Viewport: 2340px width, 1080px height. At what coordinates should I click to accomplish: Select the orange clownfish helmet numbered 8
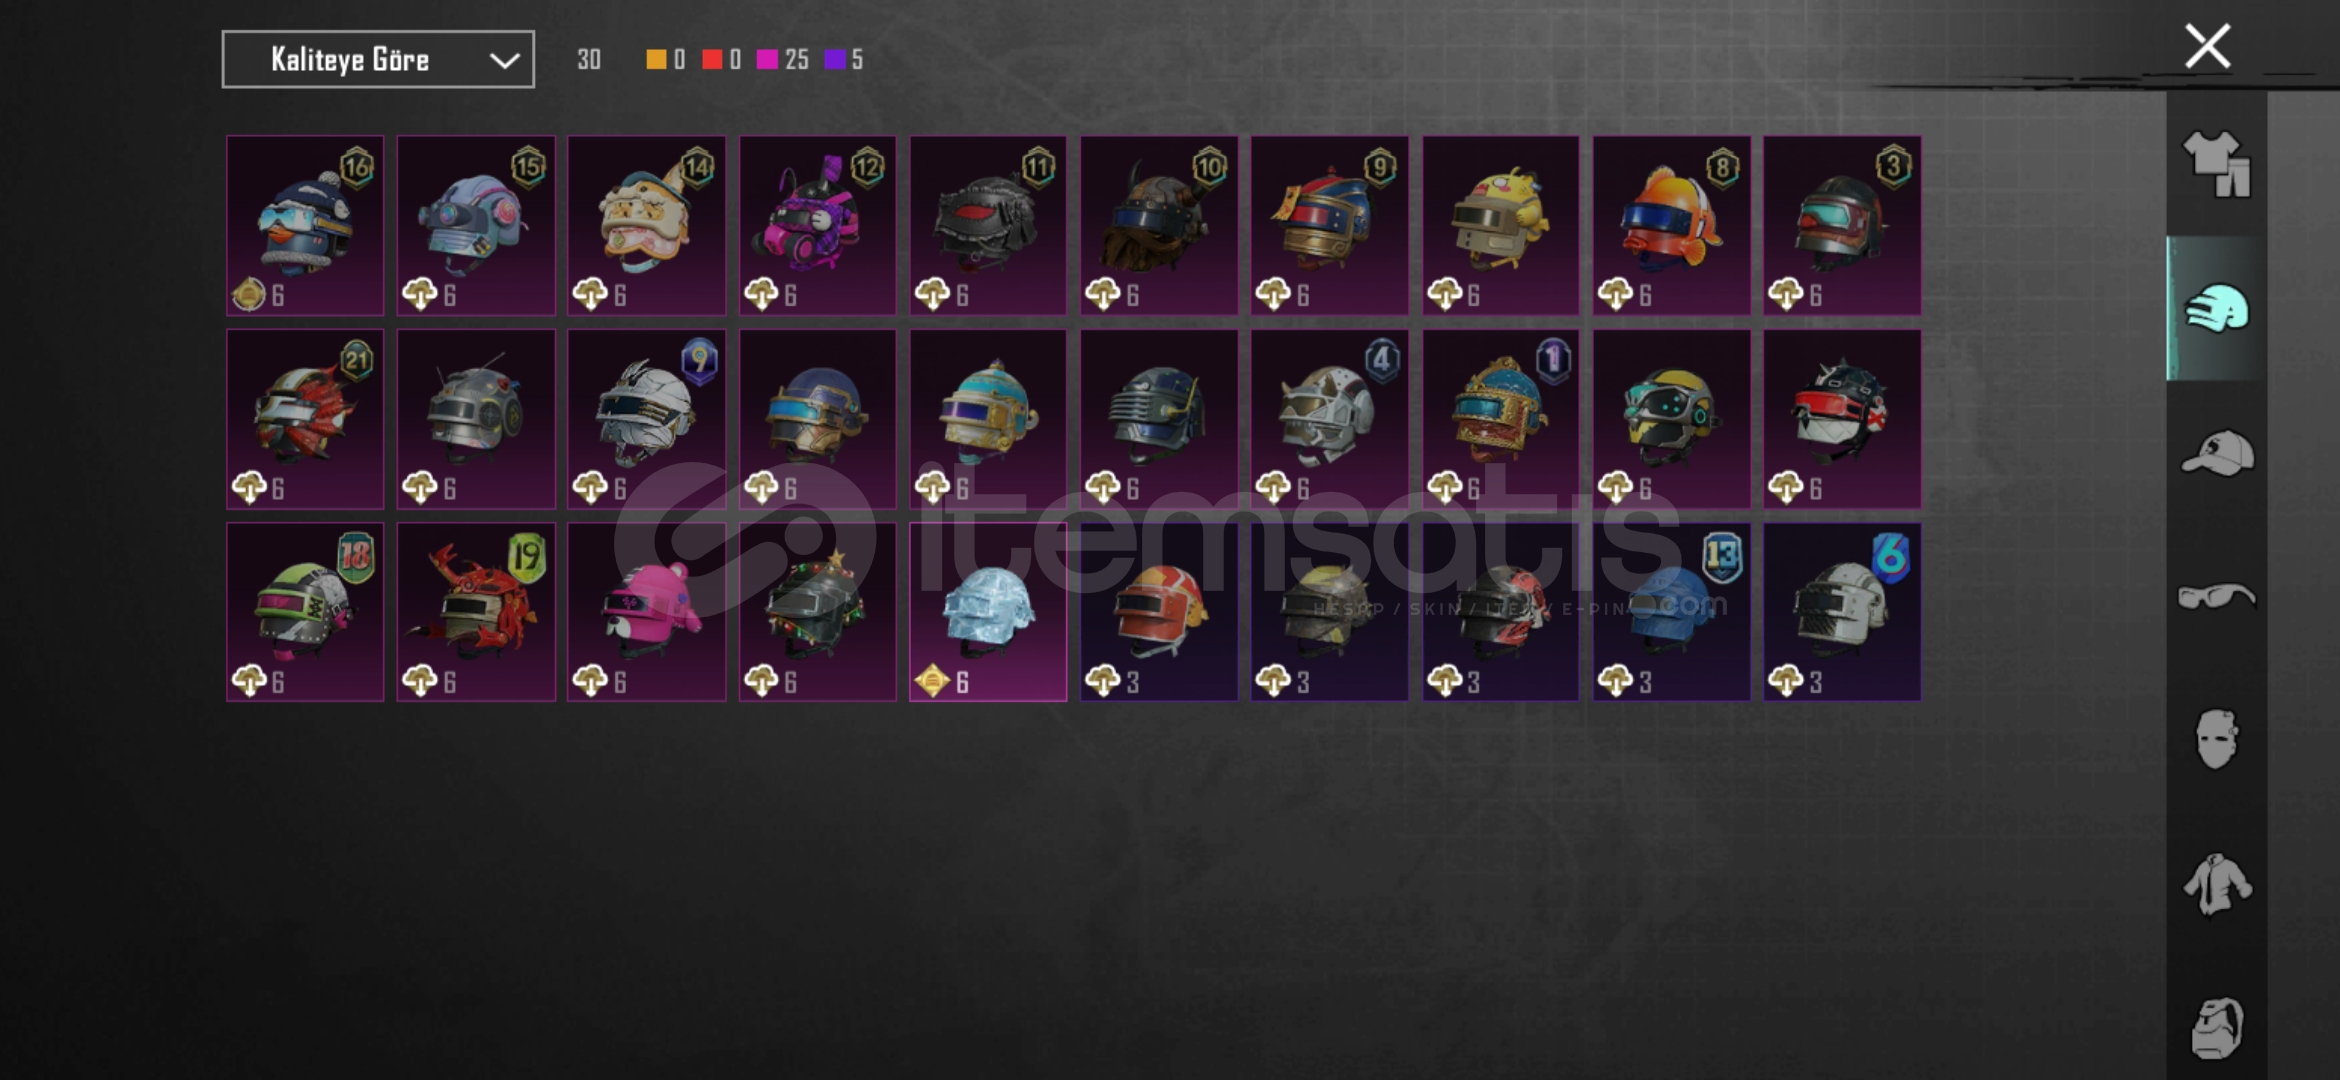(x=1671, y=226)
